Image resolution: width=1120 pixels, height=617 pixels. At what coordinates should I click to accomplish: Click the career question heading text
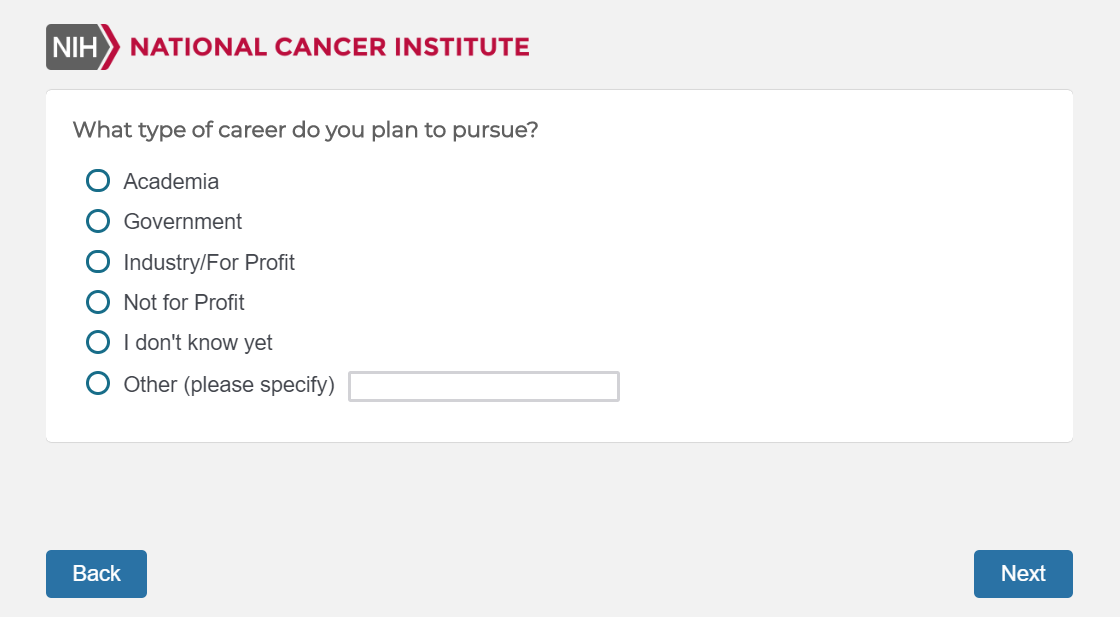pos(306,130)
